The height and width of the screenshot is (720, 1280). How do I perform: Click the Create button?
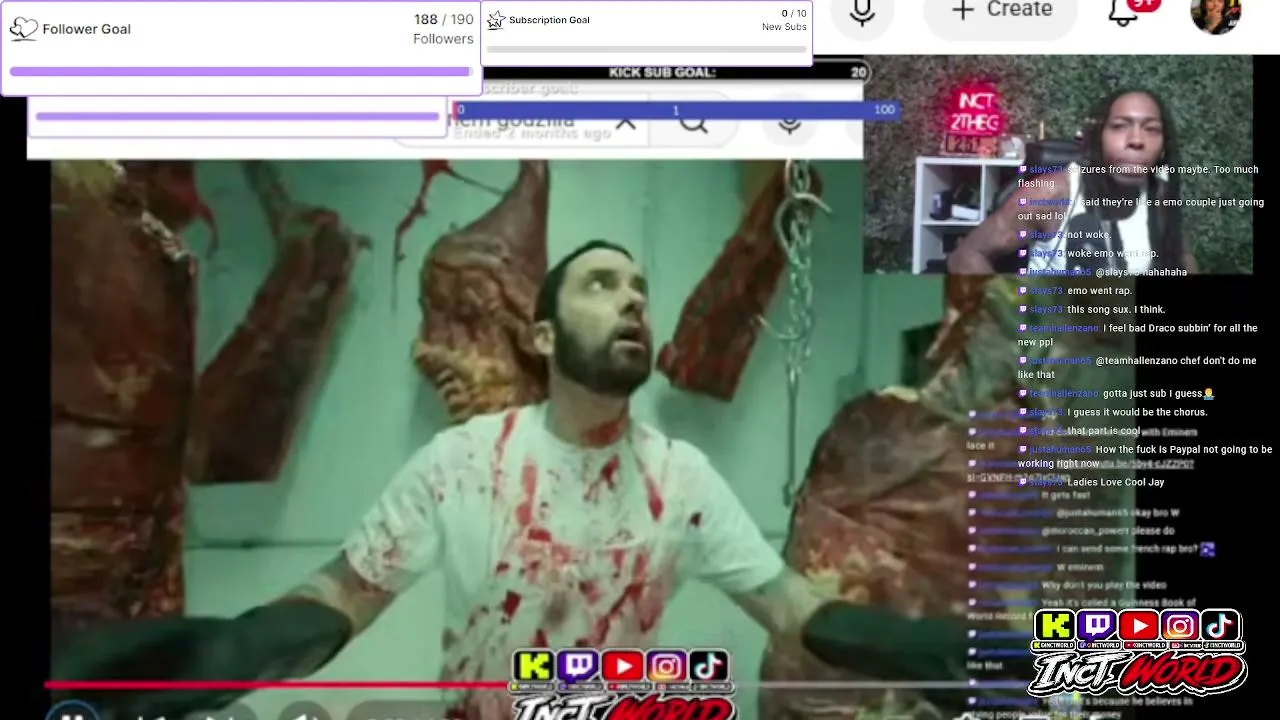1003,10
